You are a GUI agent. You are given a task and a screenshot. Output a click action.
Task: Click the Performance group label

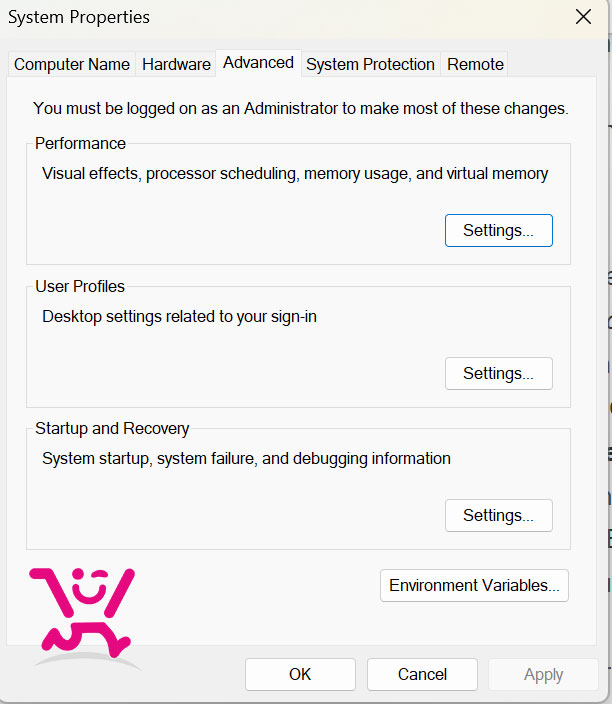tap(80, 144)
